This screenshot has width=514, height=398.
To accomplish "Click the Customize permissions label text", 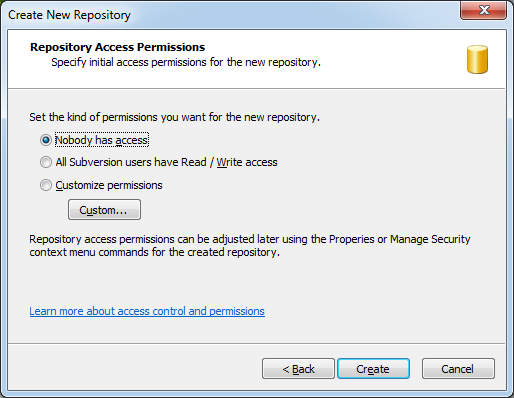I will (109, 185).
